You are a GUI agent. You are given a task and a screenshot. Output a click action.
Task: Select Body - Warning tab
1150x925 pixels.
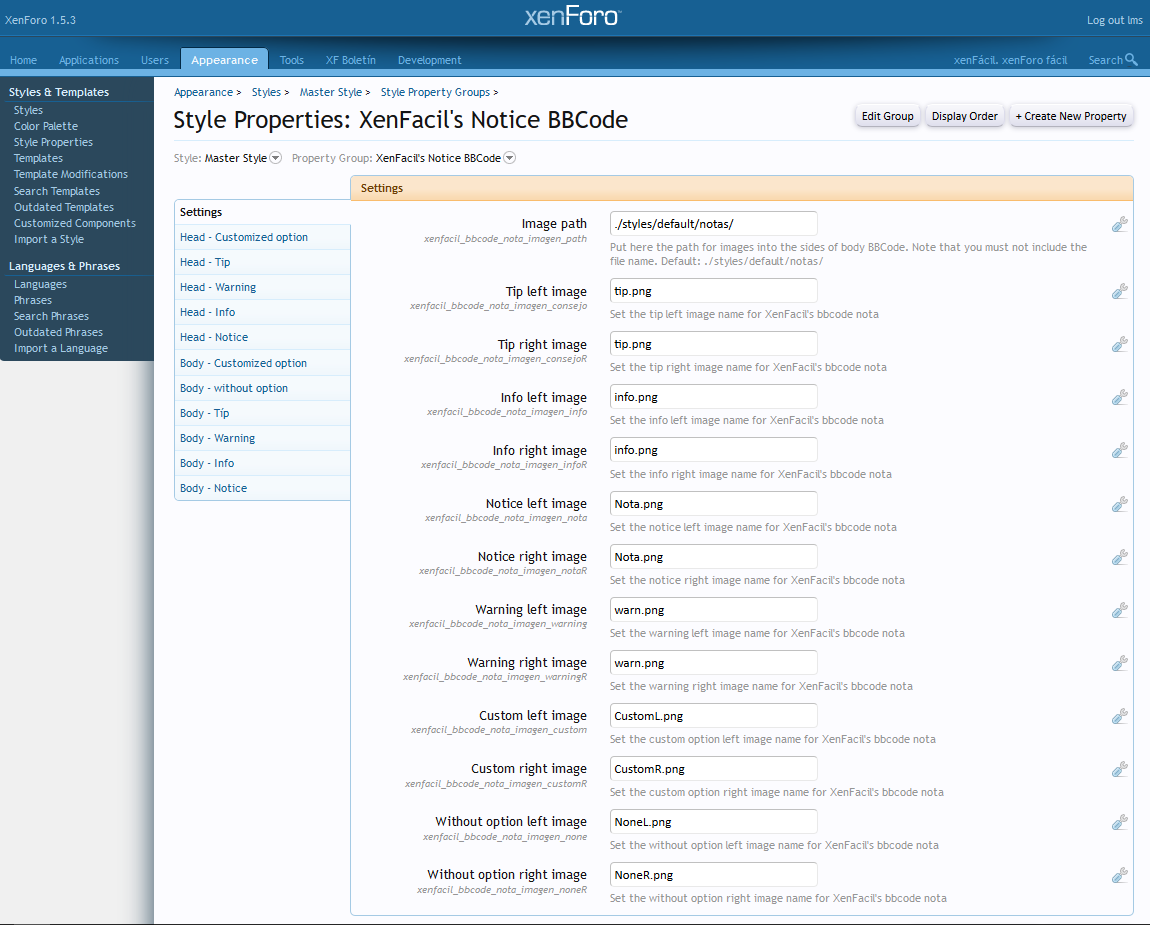(x=263, y=438)
